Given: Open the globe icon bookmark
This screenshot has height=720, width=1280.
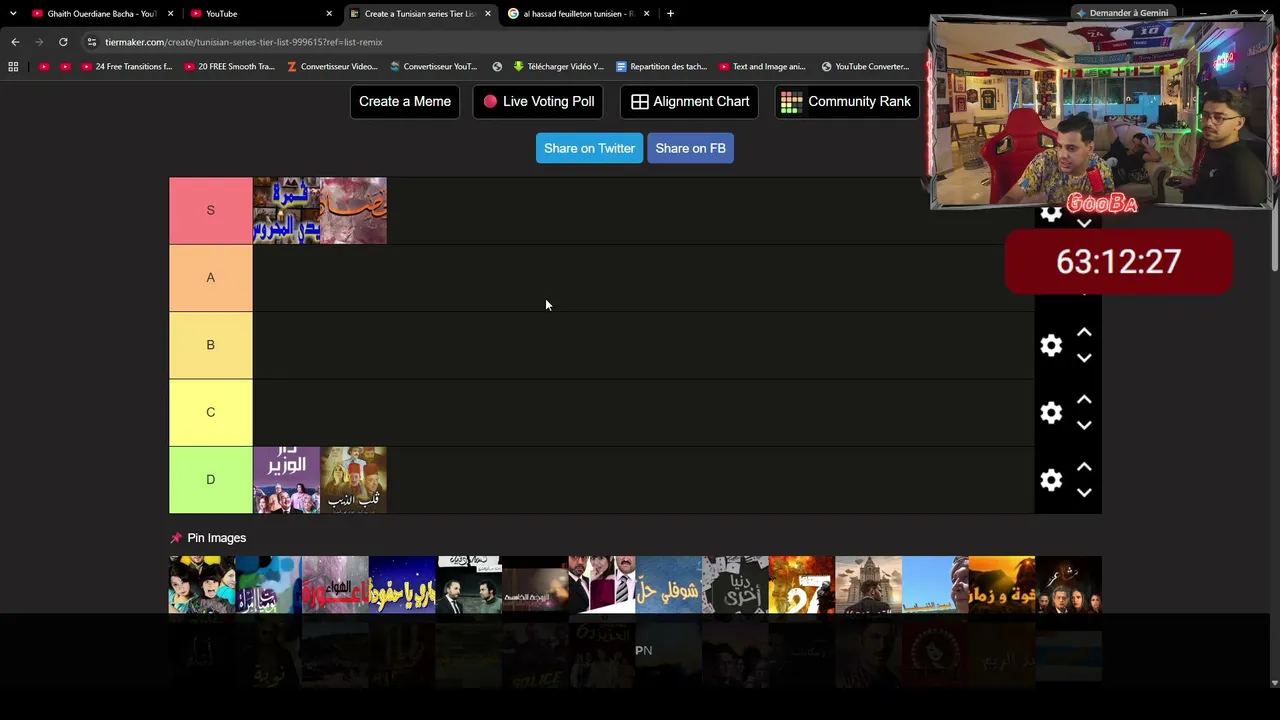Looking at the screenshot, I should pyautogui.click(x=497, y=67).
